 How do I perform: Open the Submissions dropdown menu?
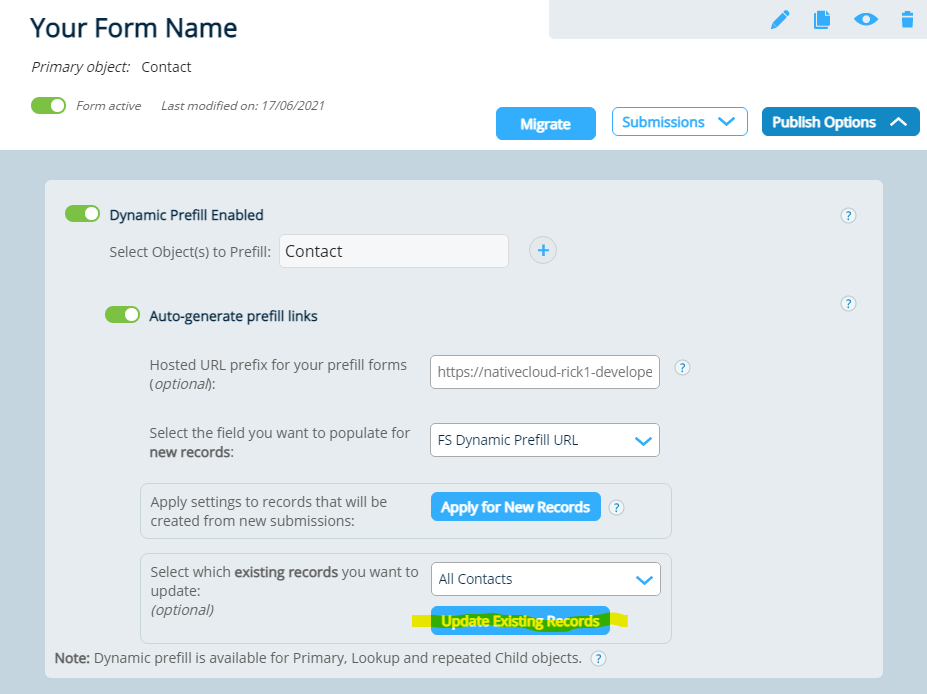coord(679,123)
